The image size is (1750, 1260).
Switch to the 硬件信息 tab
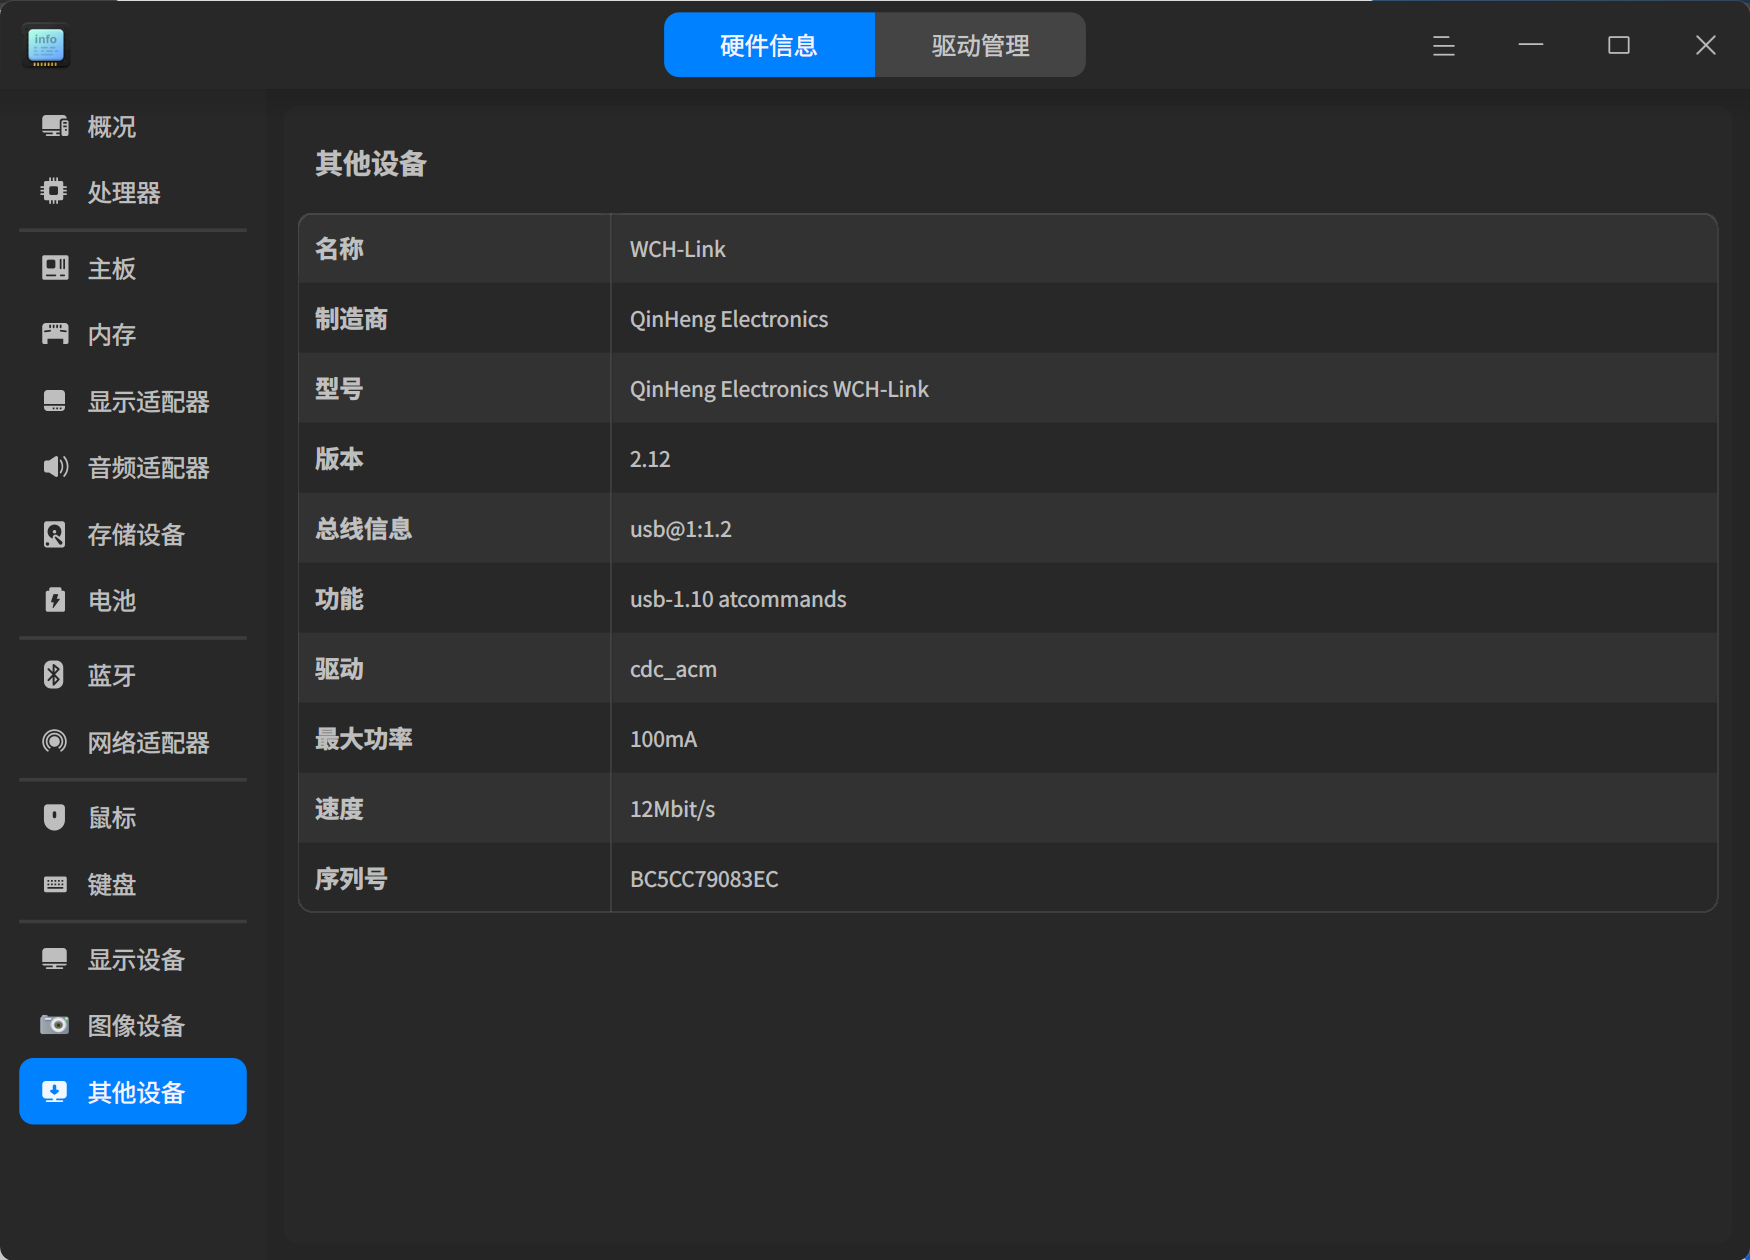769,45
